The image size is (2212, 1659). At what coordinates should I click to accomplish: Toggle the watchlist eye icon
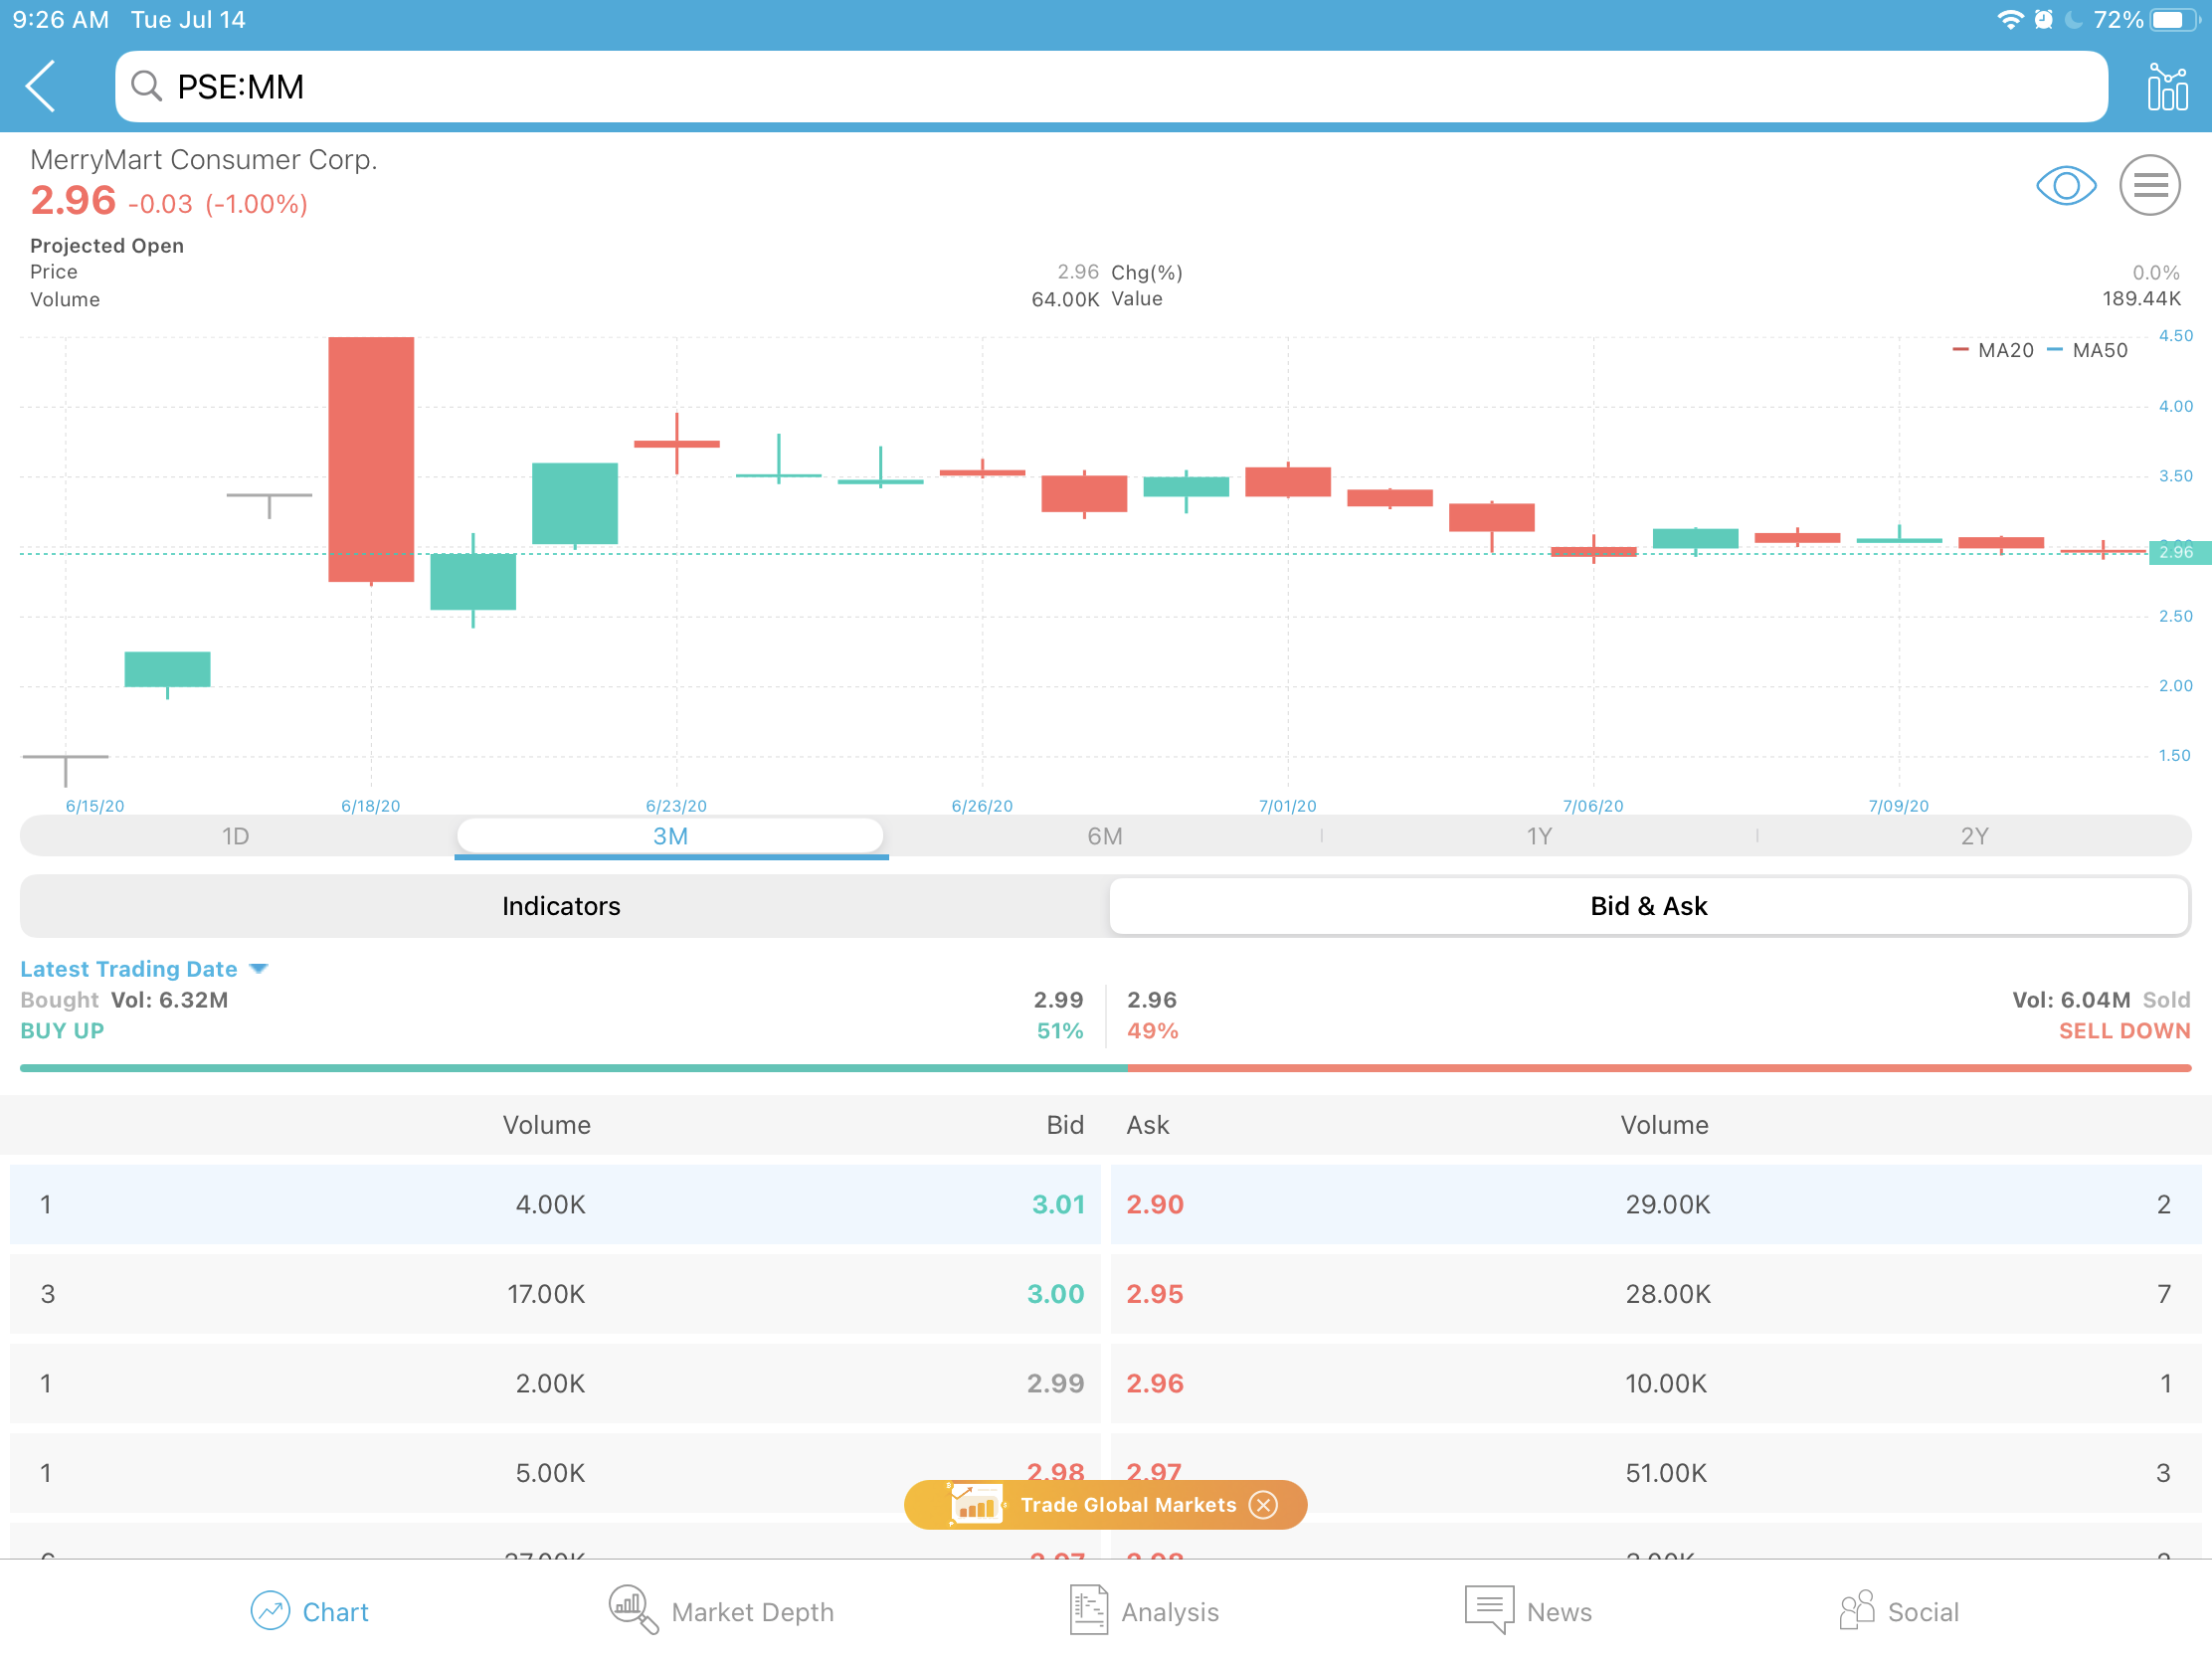tap(2066, 186)
